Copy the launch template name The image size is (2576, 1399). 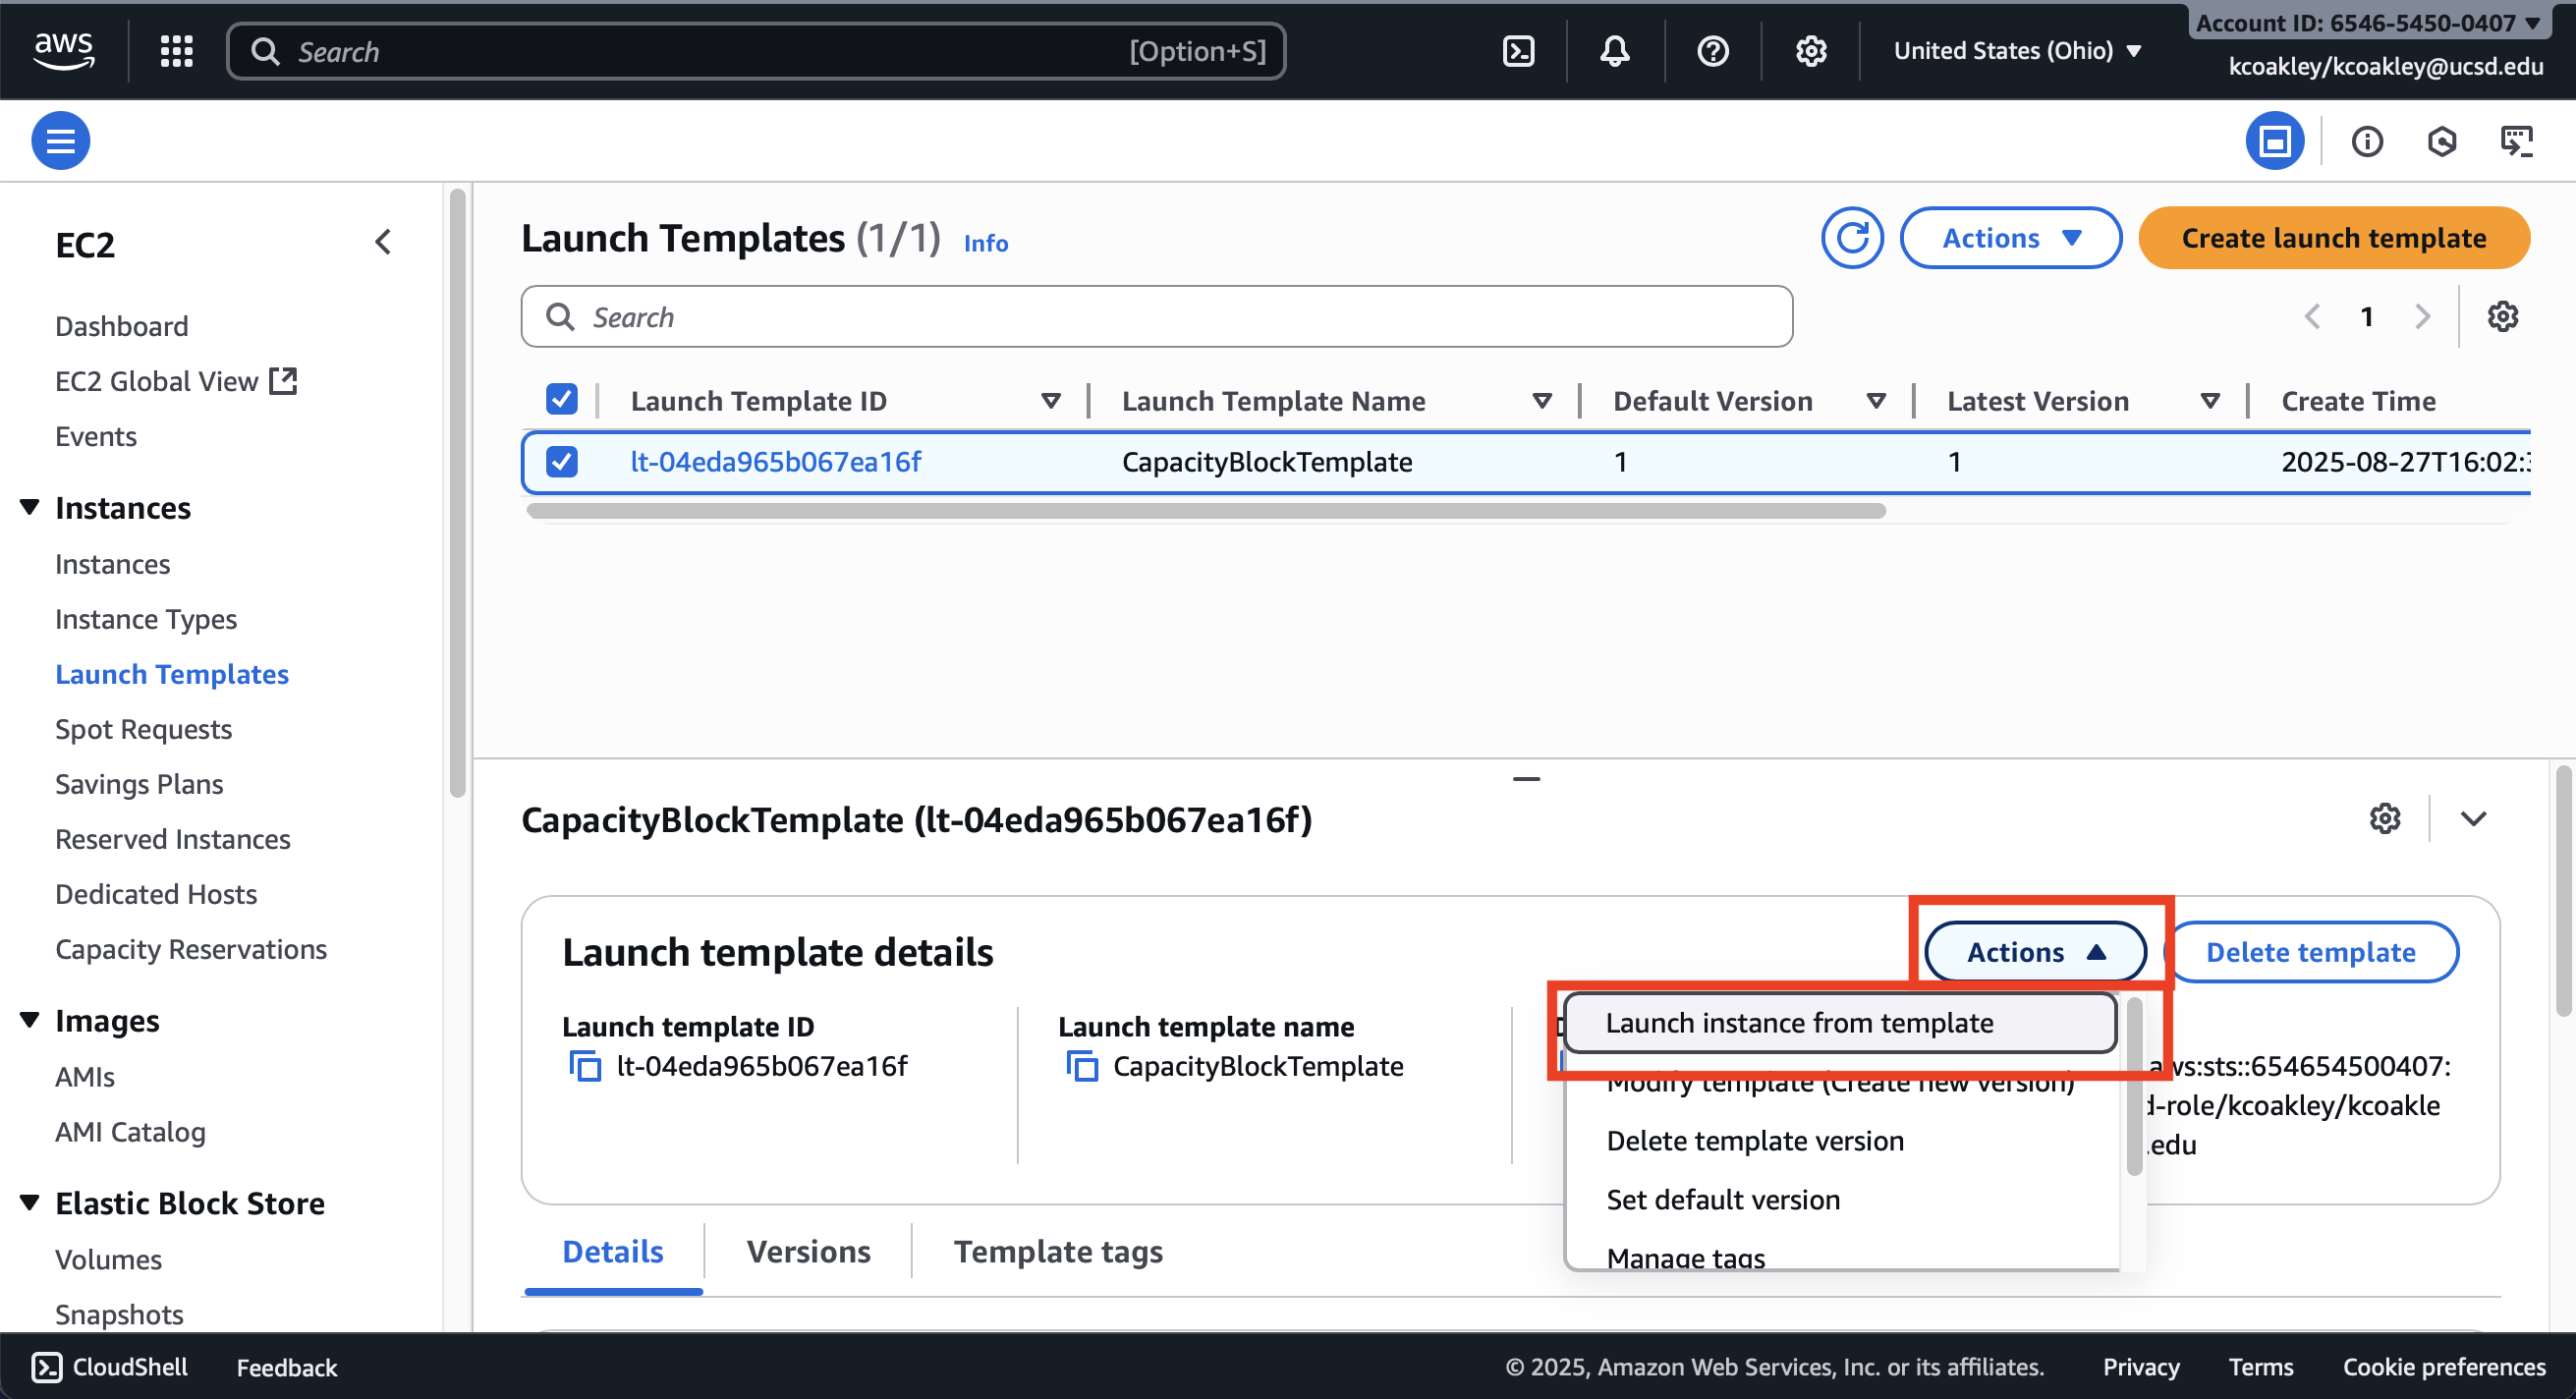point(1082,1066)
